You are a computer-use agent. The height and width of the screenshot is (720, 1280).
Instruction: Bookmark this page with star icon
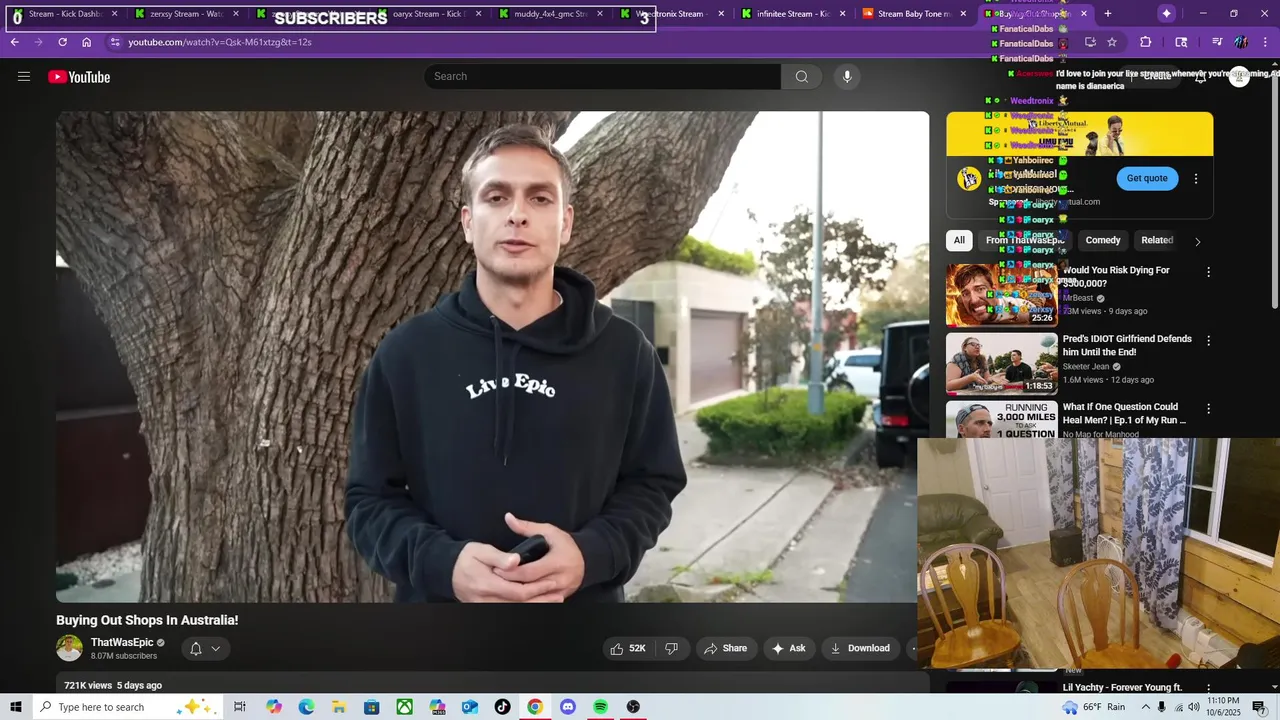[x=1111, y=42]
